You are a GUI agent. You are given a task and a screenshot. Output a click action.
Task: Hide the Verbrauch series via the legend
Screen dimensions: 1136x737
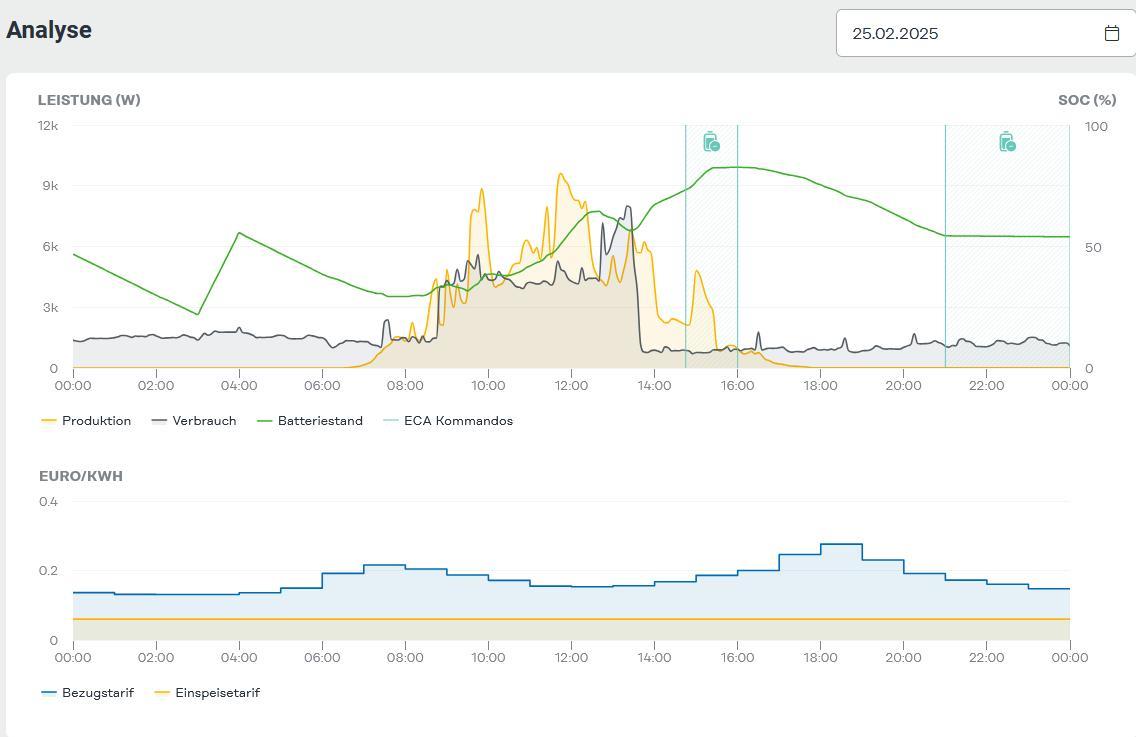204,421
